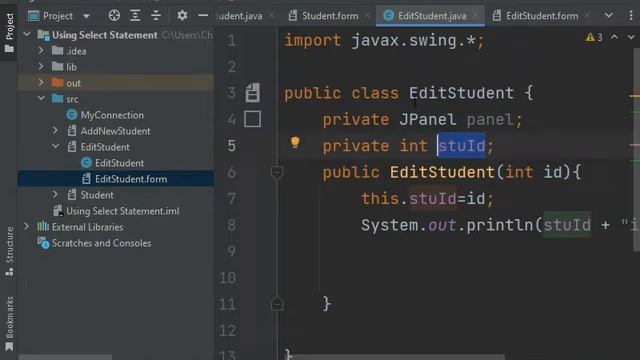Open the Project tool window side tab

pyautogui.click(x=9, y=32)
